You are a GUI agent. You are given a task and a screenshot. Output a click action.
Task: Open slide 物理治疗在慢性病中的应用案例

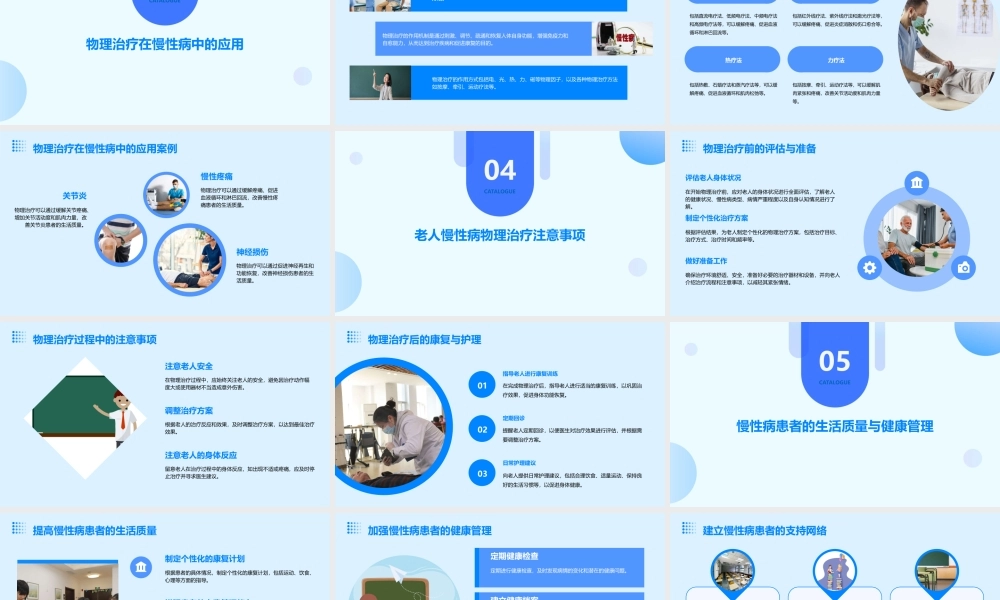pos(165,223)
